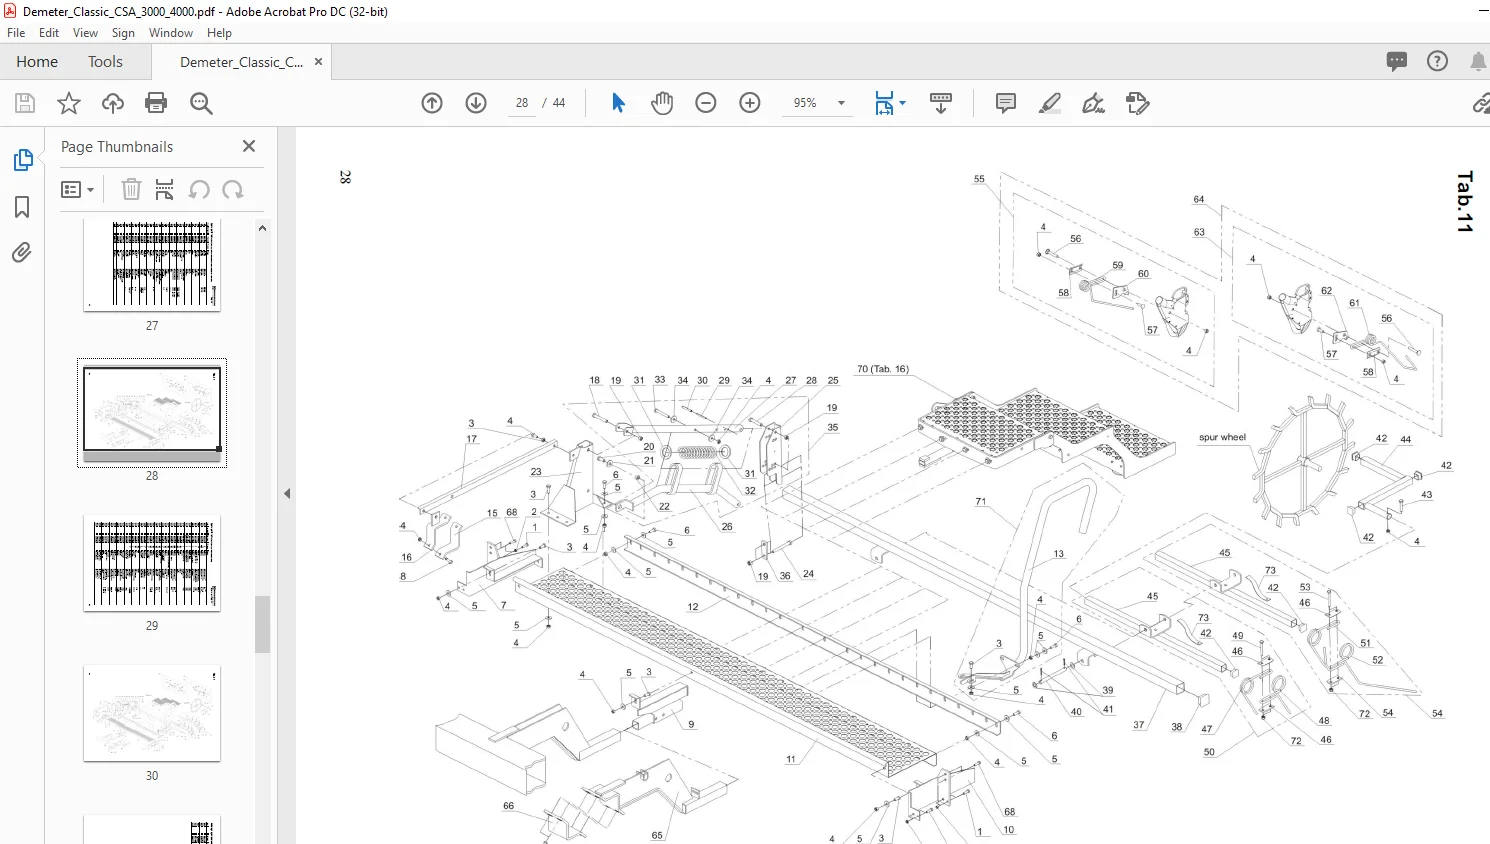
Task: Open the Bookmarks pane icon
Action: [22, 207]
